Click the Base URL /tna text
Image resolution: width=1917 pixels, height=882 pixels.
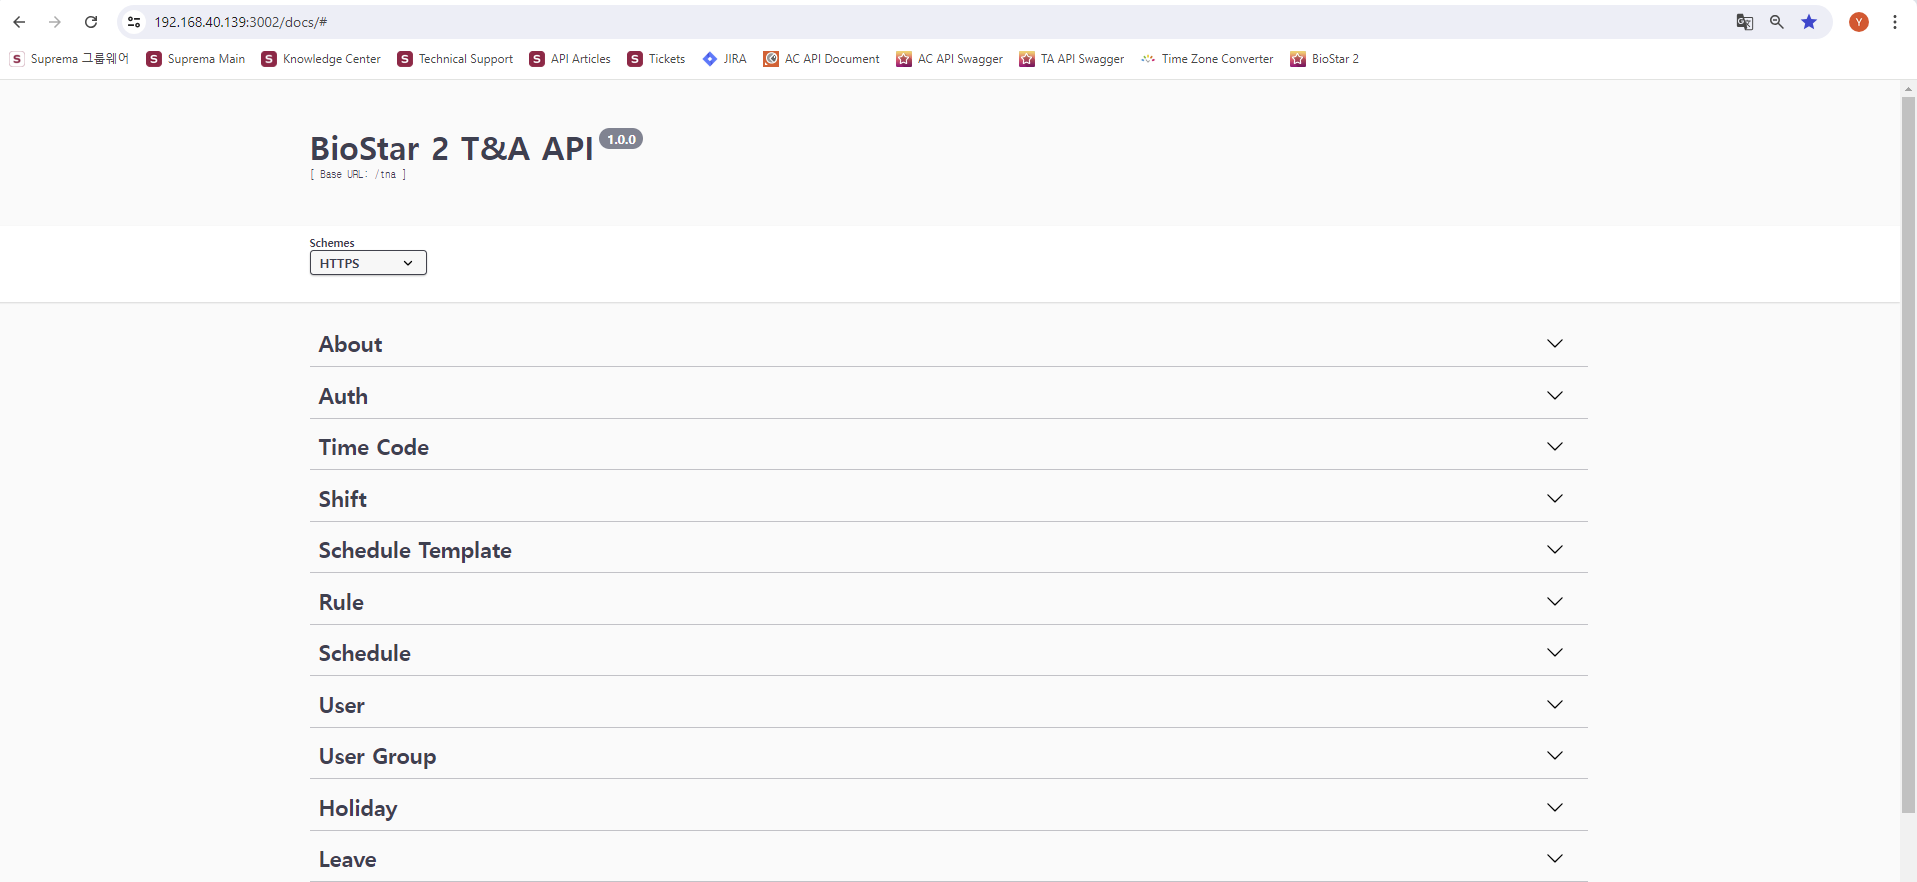(x=358, y=174)
